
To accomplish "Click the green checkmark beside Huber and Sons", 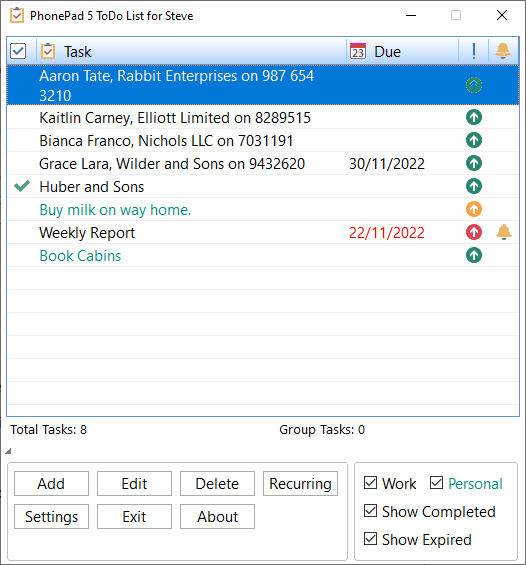I will (x=22, y=186).
